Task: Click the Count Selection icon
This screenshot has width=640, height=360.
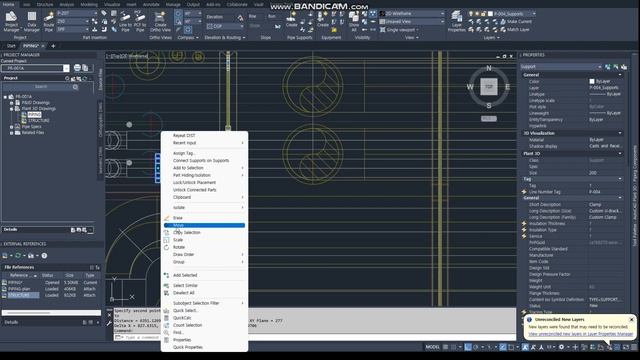Action: [x=167, y=325]
